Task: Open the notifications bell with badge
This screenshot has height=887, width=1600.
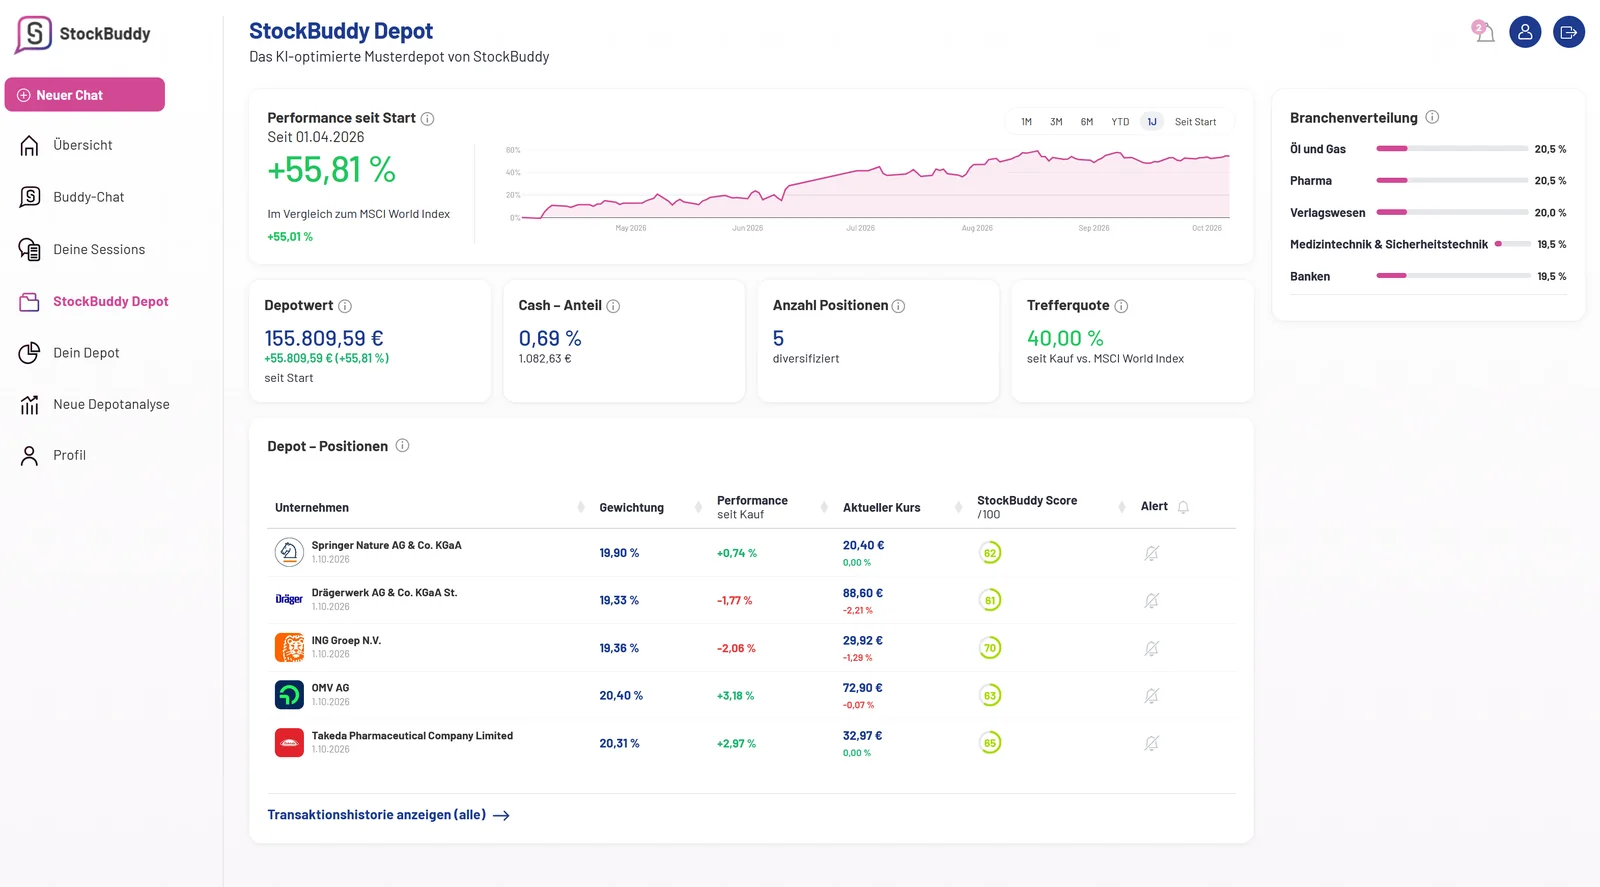Action: point(1483,31)
